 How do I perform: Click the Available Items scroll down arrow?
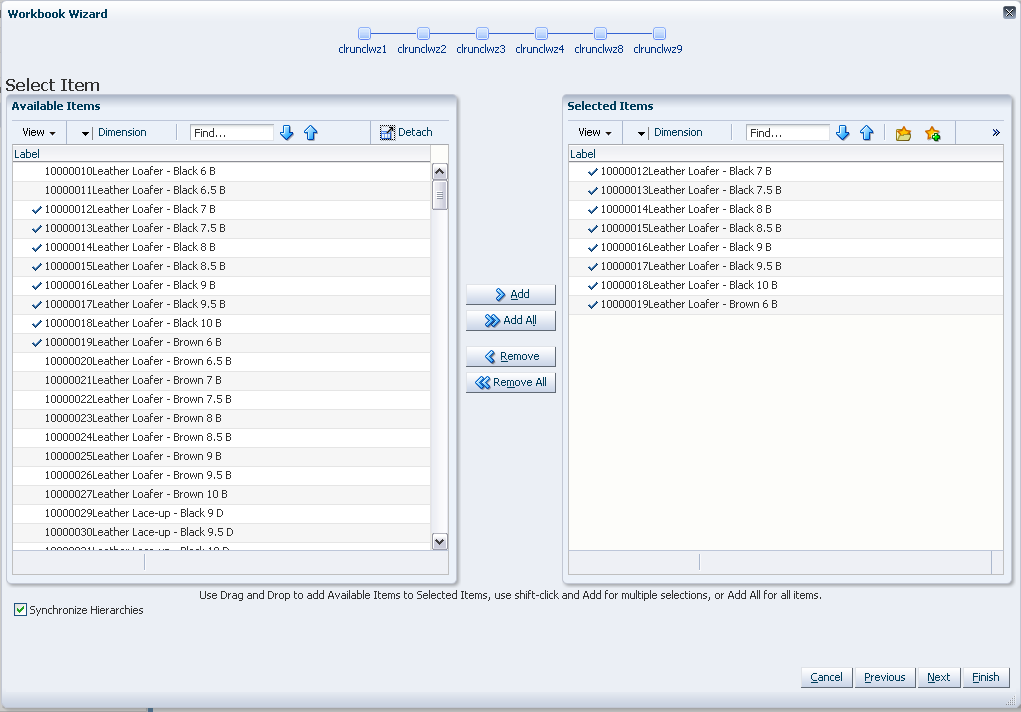[440, 541]
